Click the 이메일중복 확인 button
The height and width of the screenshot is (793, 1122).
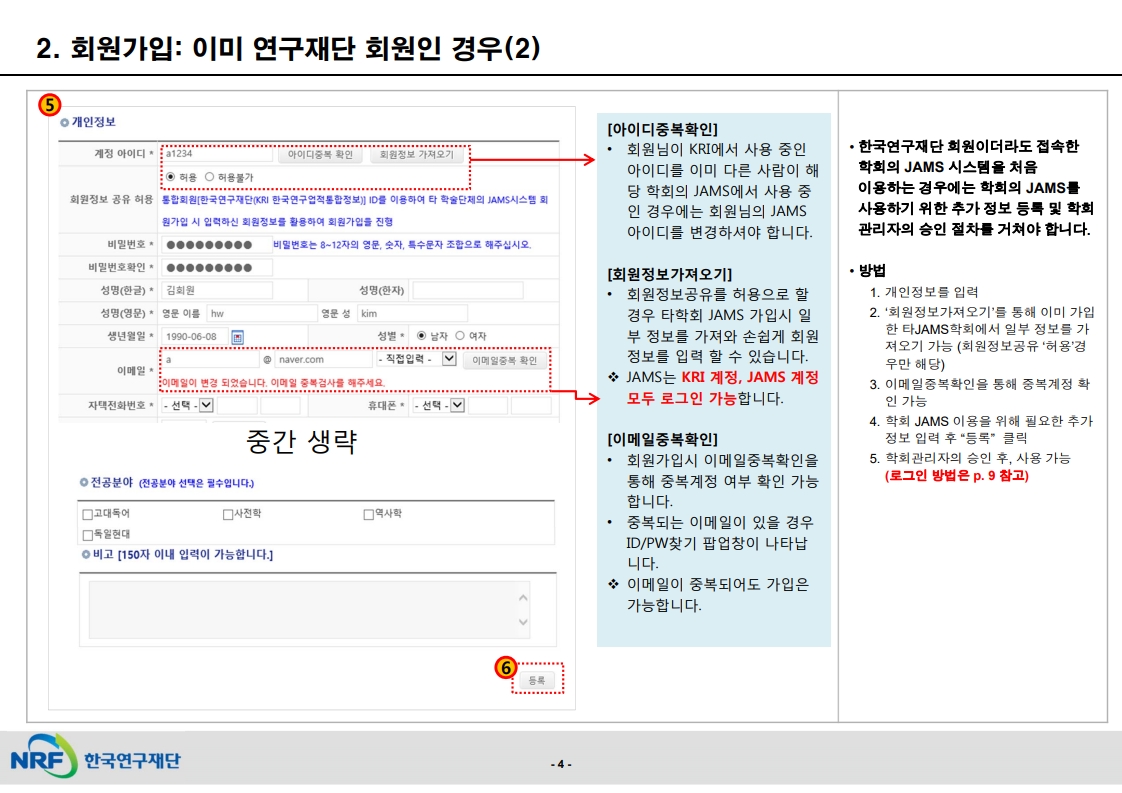click(x=504, y=360)
